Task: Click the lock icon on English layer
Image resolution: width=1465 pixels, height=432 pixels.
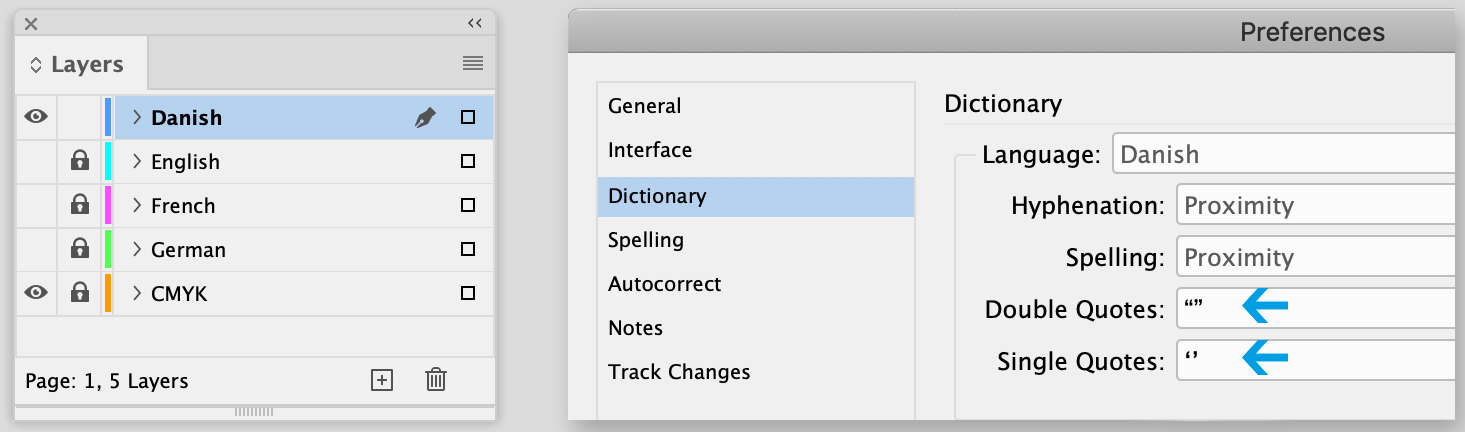Action: click(x=80, y=162)
